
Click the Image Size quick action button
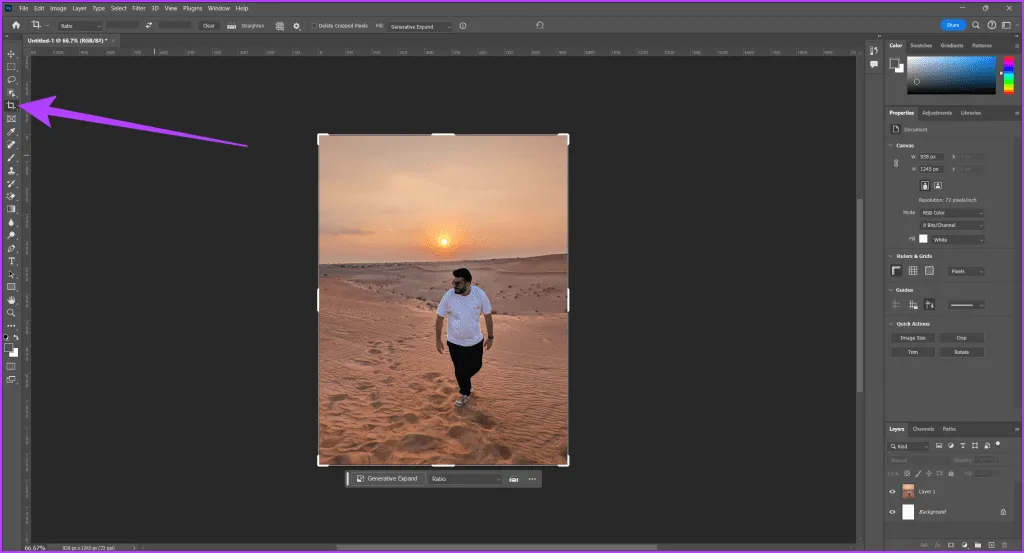[x=914, y=338]
